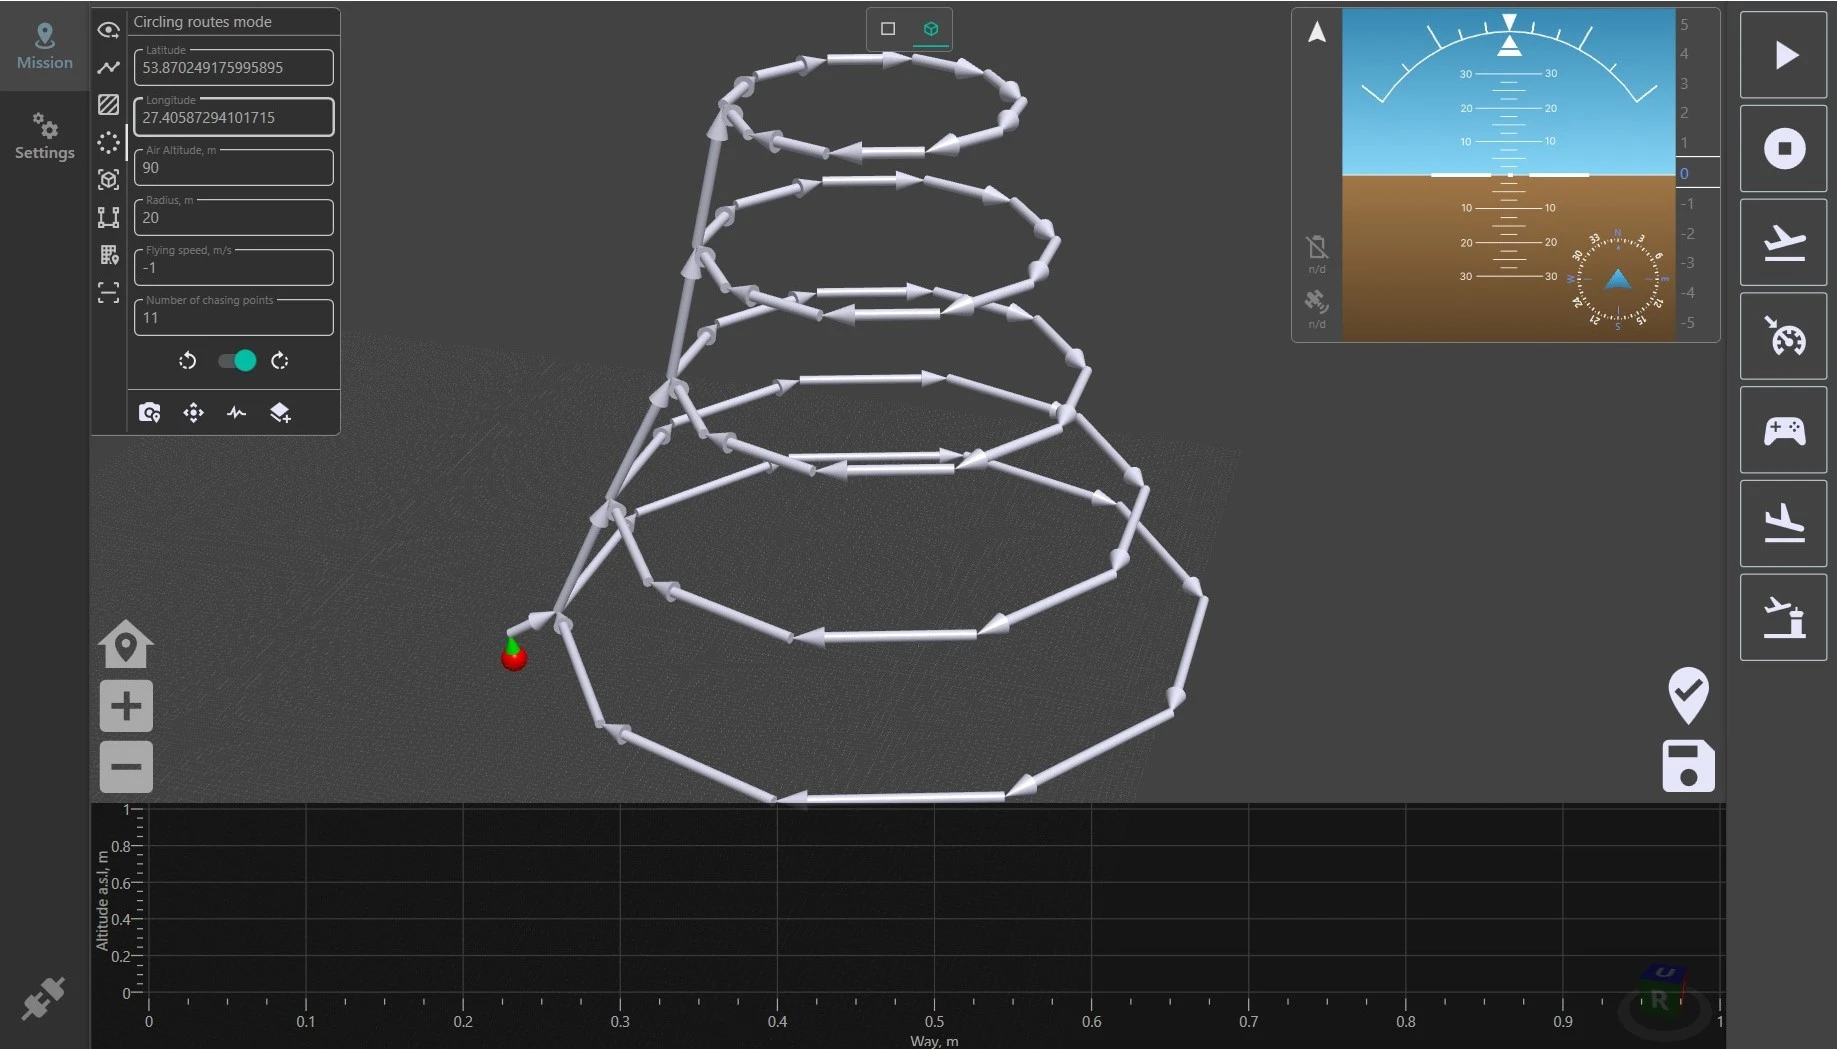Edit the Longitude field

[x=234, y=117]
